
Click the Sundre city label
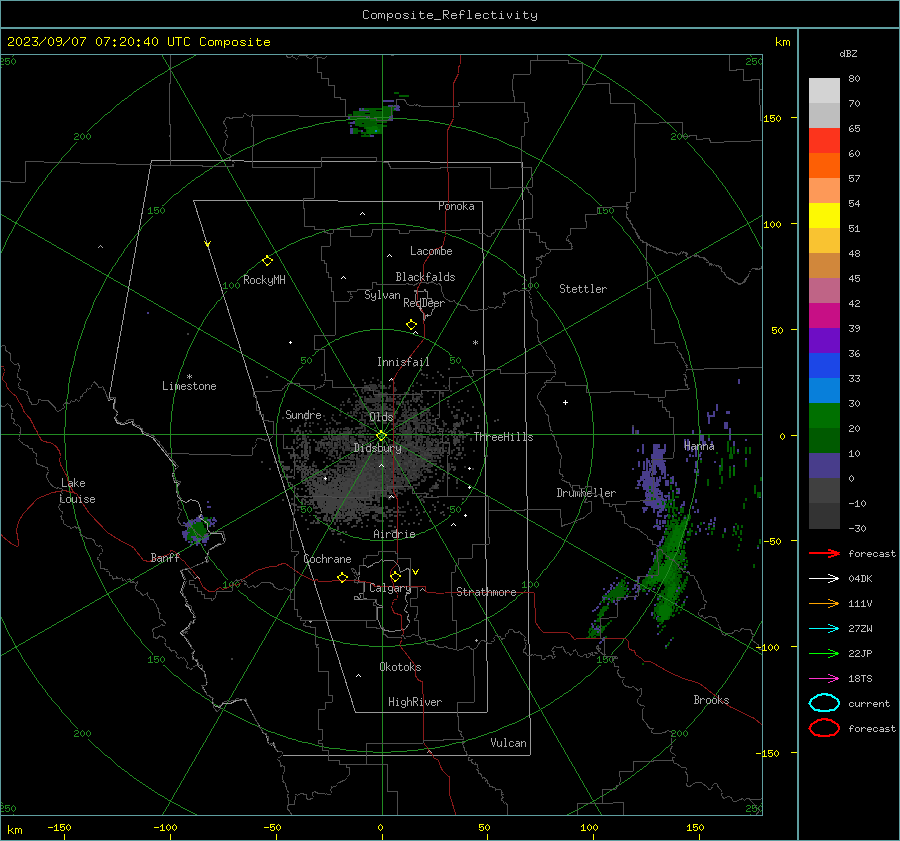point(303,415)
